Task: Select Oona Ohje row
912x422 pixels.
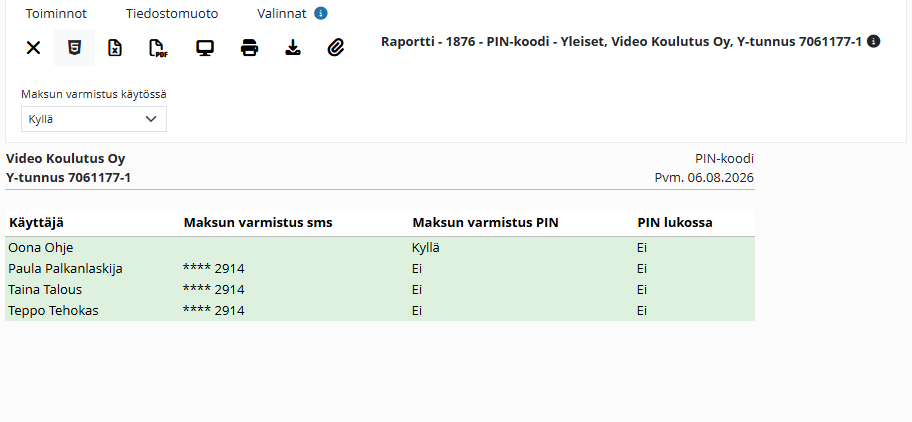Action: [x=380, y=248]
